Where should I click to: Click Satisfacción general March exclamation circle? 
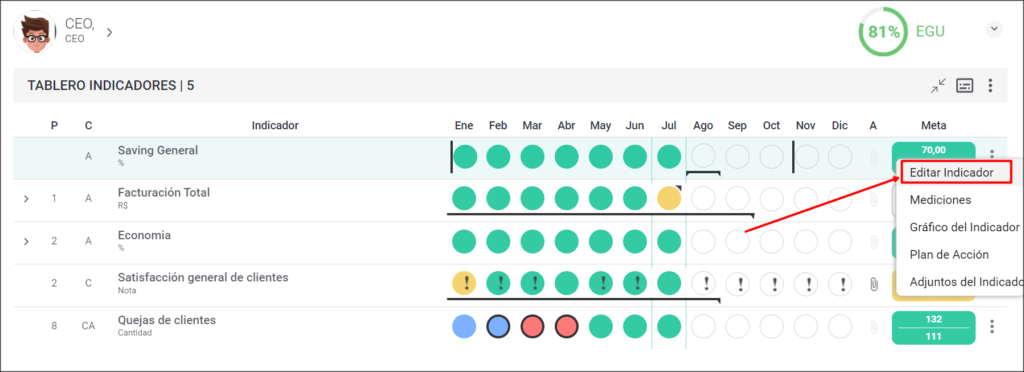pos(533,284)
